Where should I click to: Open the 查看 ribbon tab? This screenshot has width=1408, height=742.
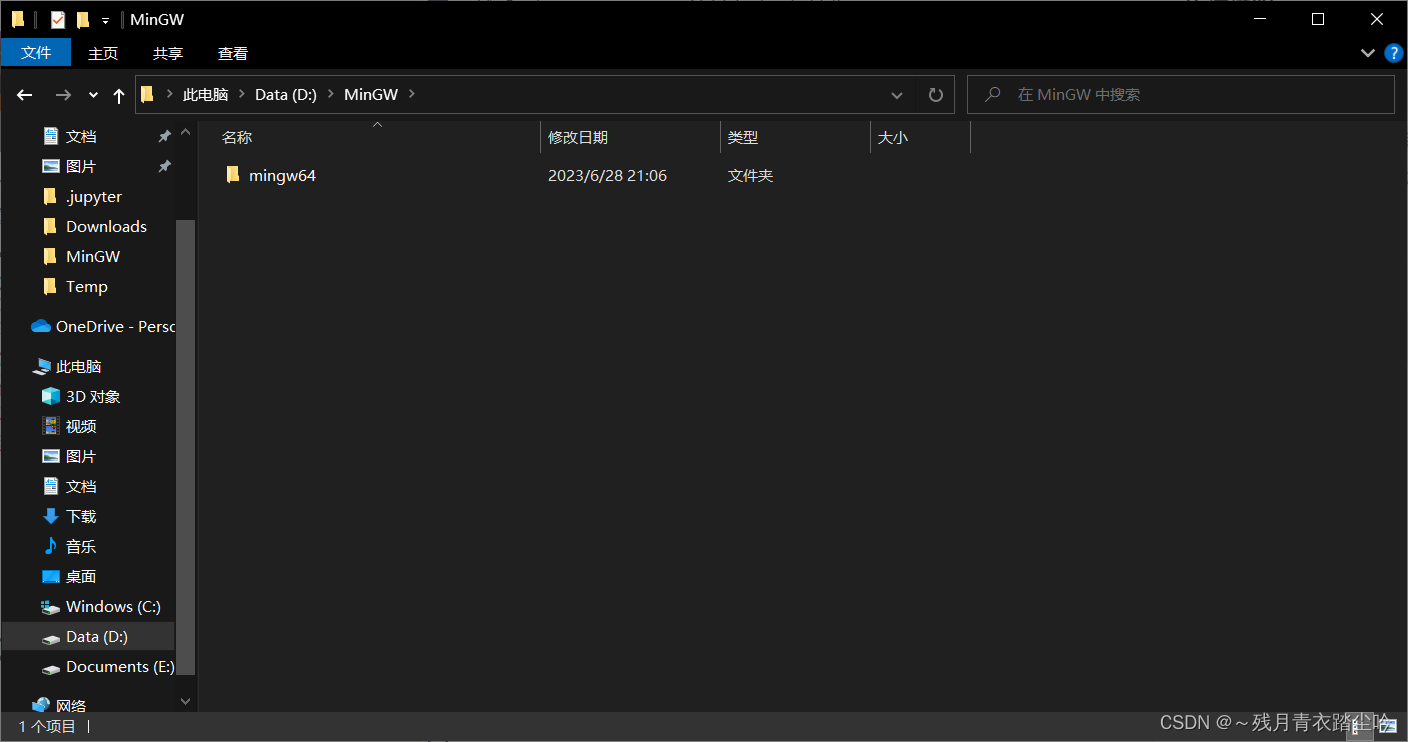[x=233, y=53]
